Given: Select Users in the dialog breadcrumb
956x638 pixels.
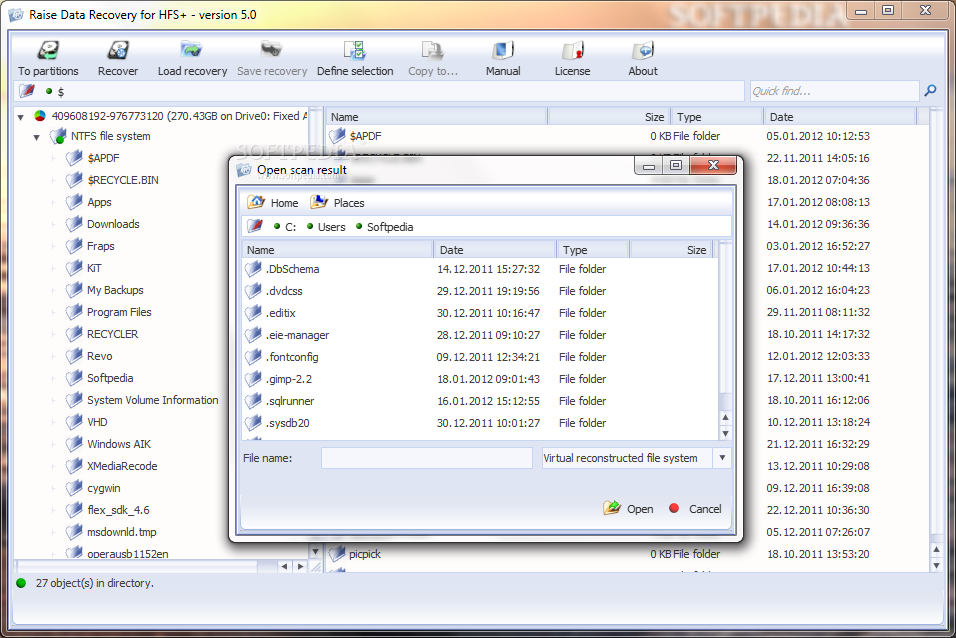Looking at the screenshot, I should pyautogui.click(x=332, y=227).
